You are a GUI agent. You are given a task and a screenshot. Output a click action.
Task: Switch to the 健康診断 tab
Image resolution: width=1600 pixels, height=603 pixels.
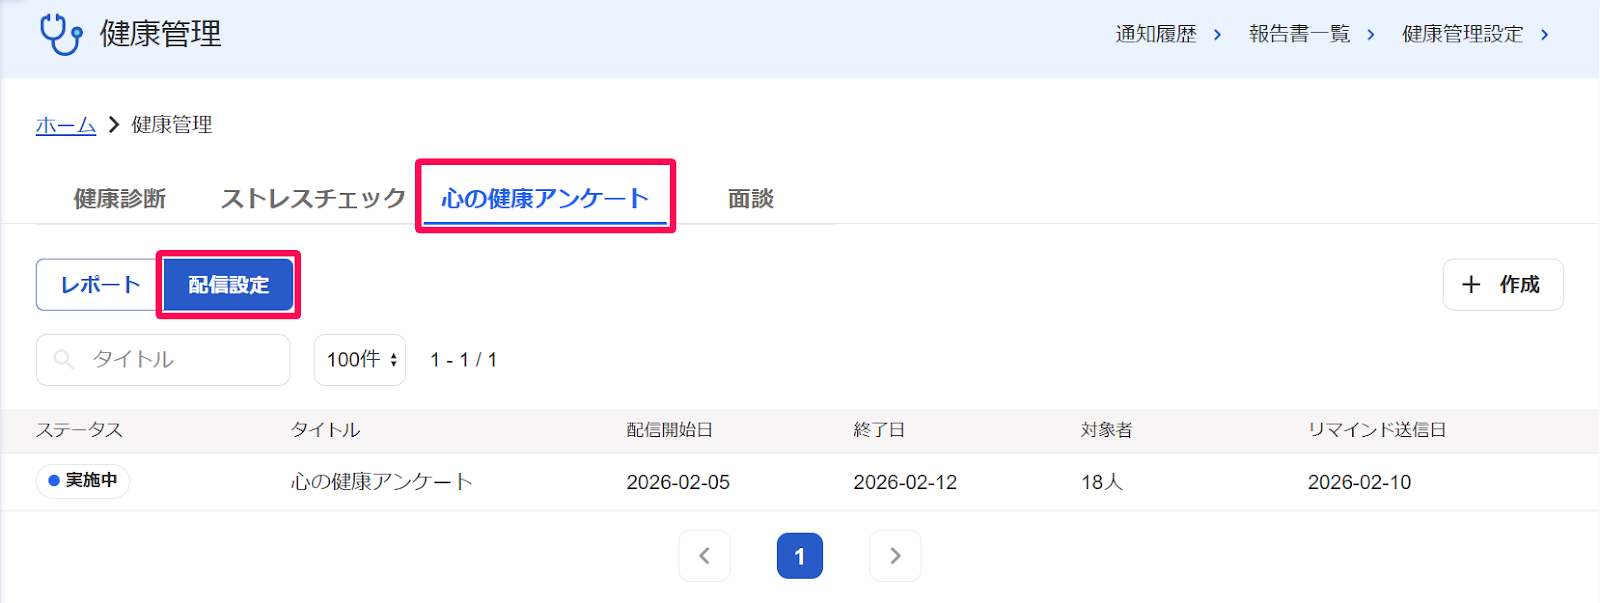tap(120, 199)
